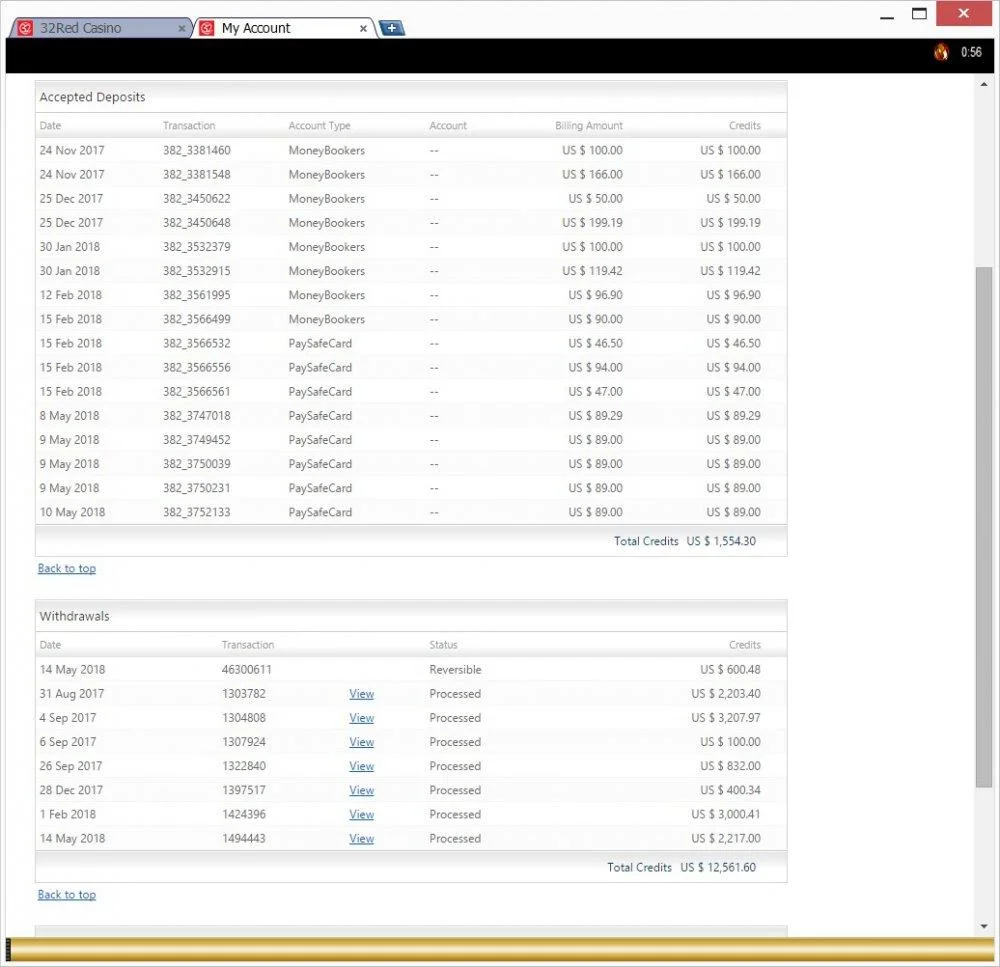Click the Reversible status of withdrawal 46300611
Screen dimensions: 1000x967
pyautogui.click(x=455, y=670)
